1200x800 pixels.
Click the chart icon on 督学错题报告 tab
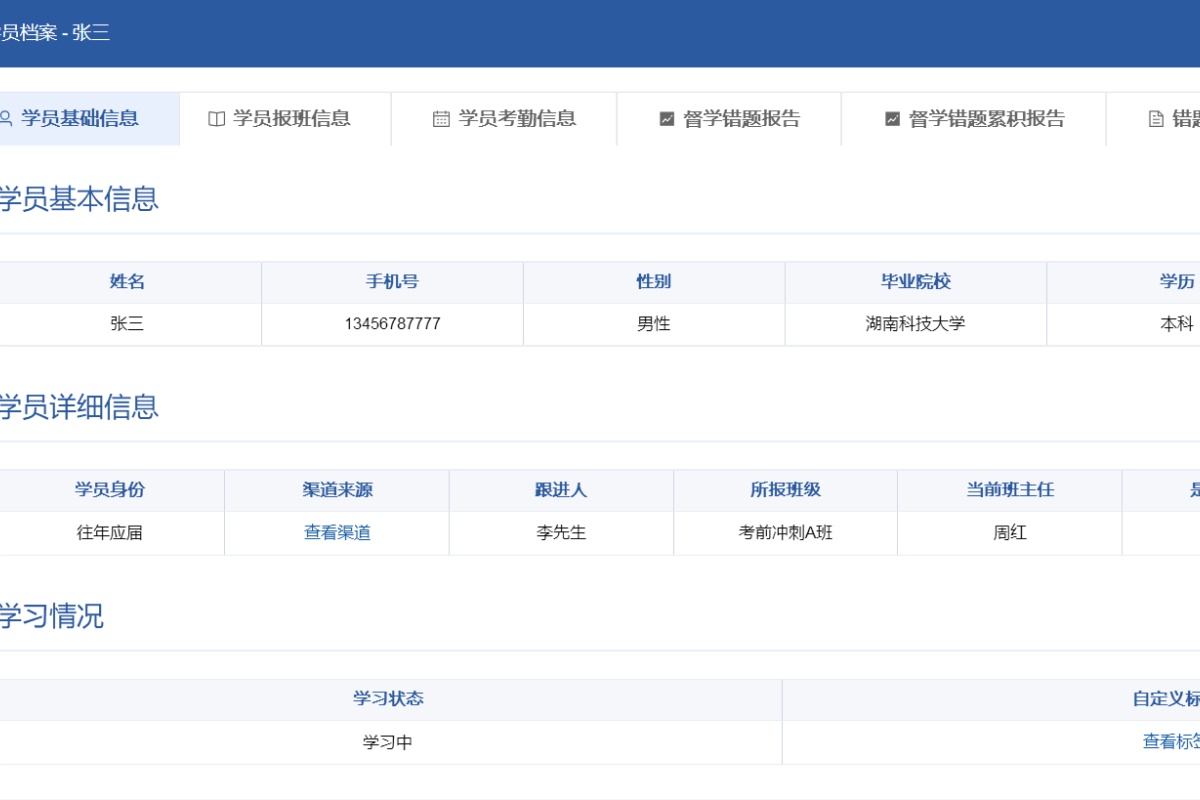coord(665,118)
